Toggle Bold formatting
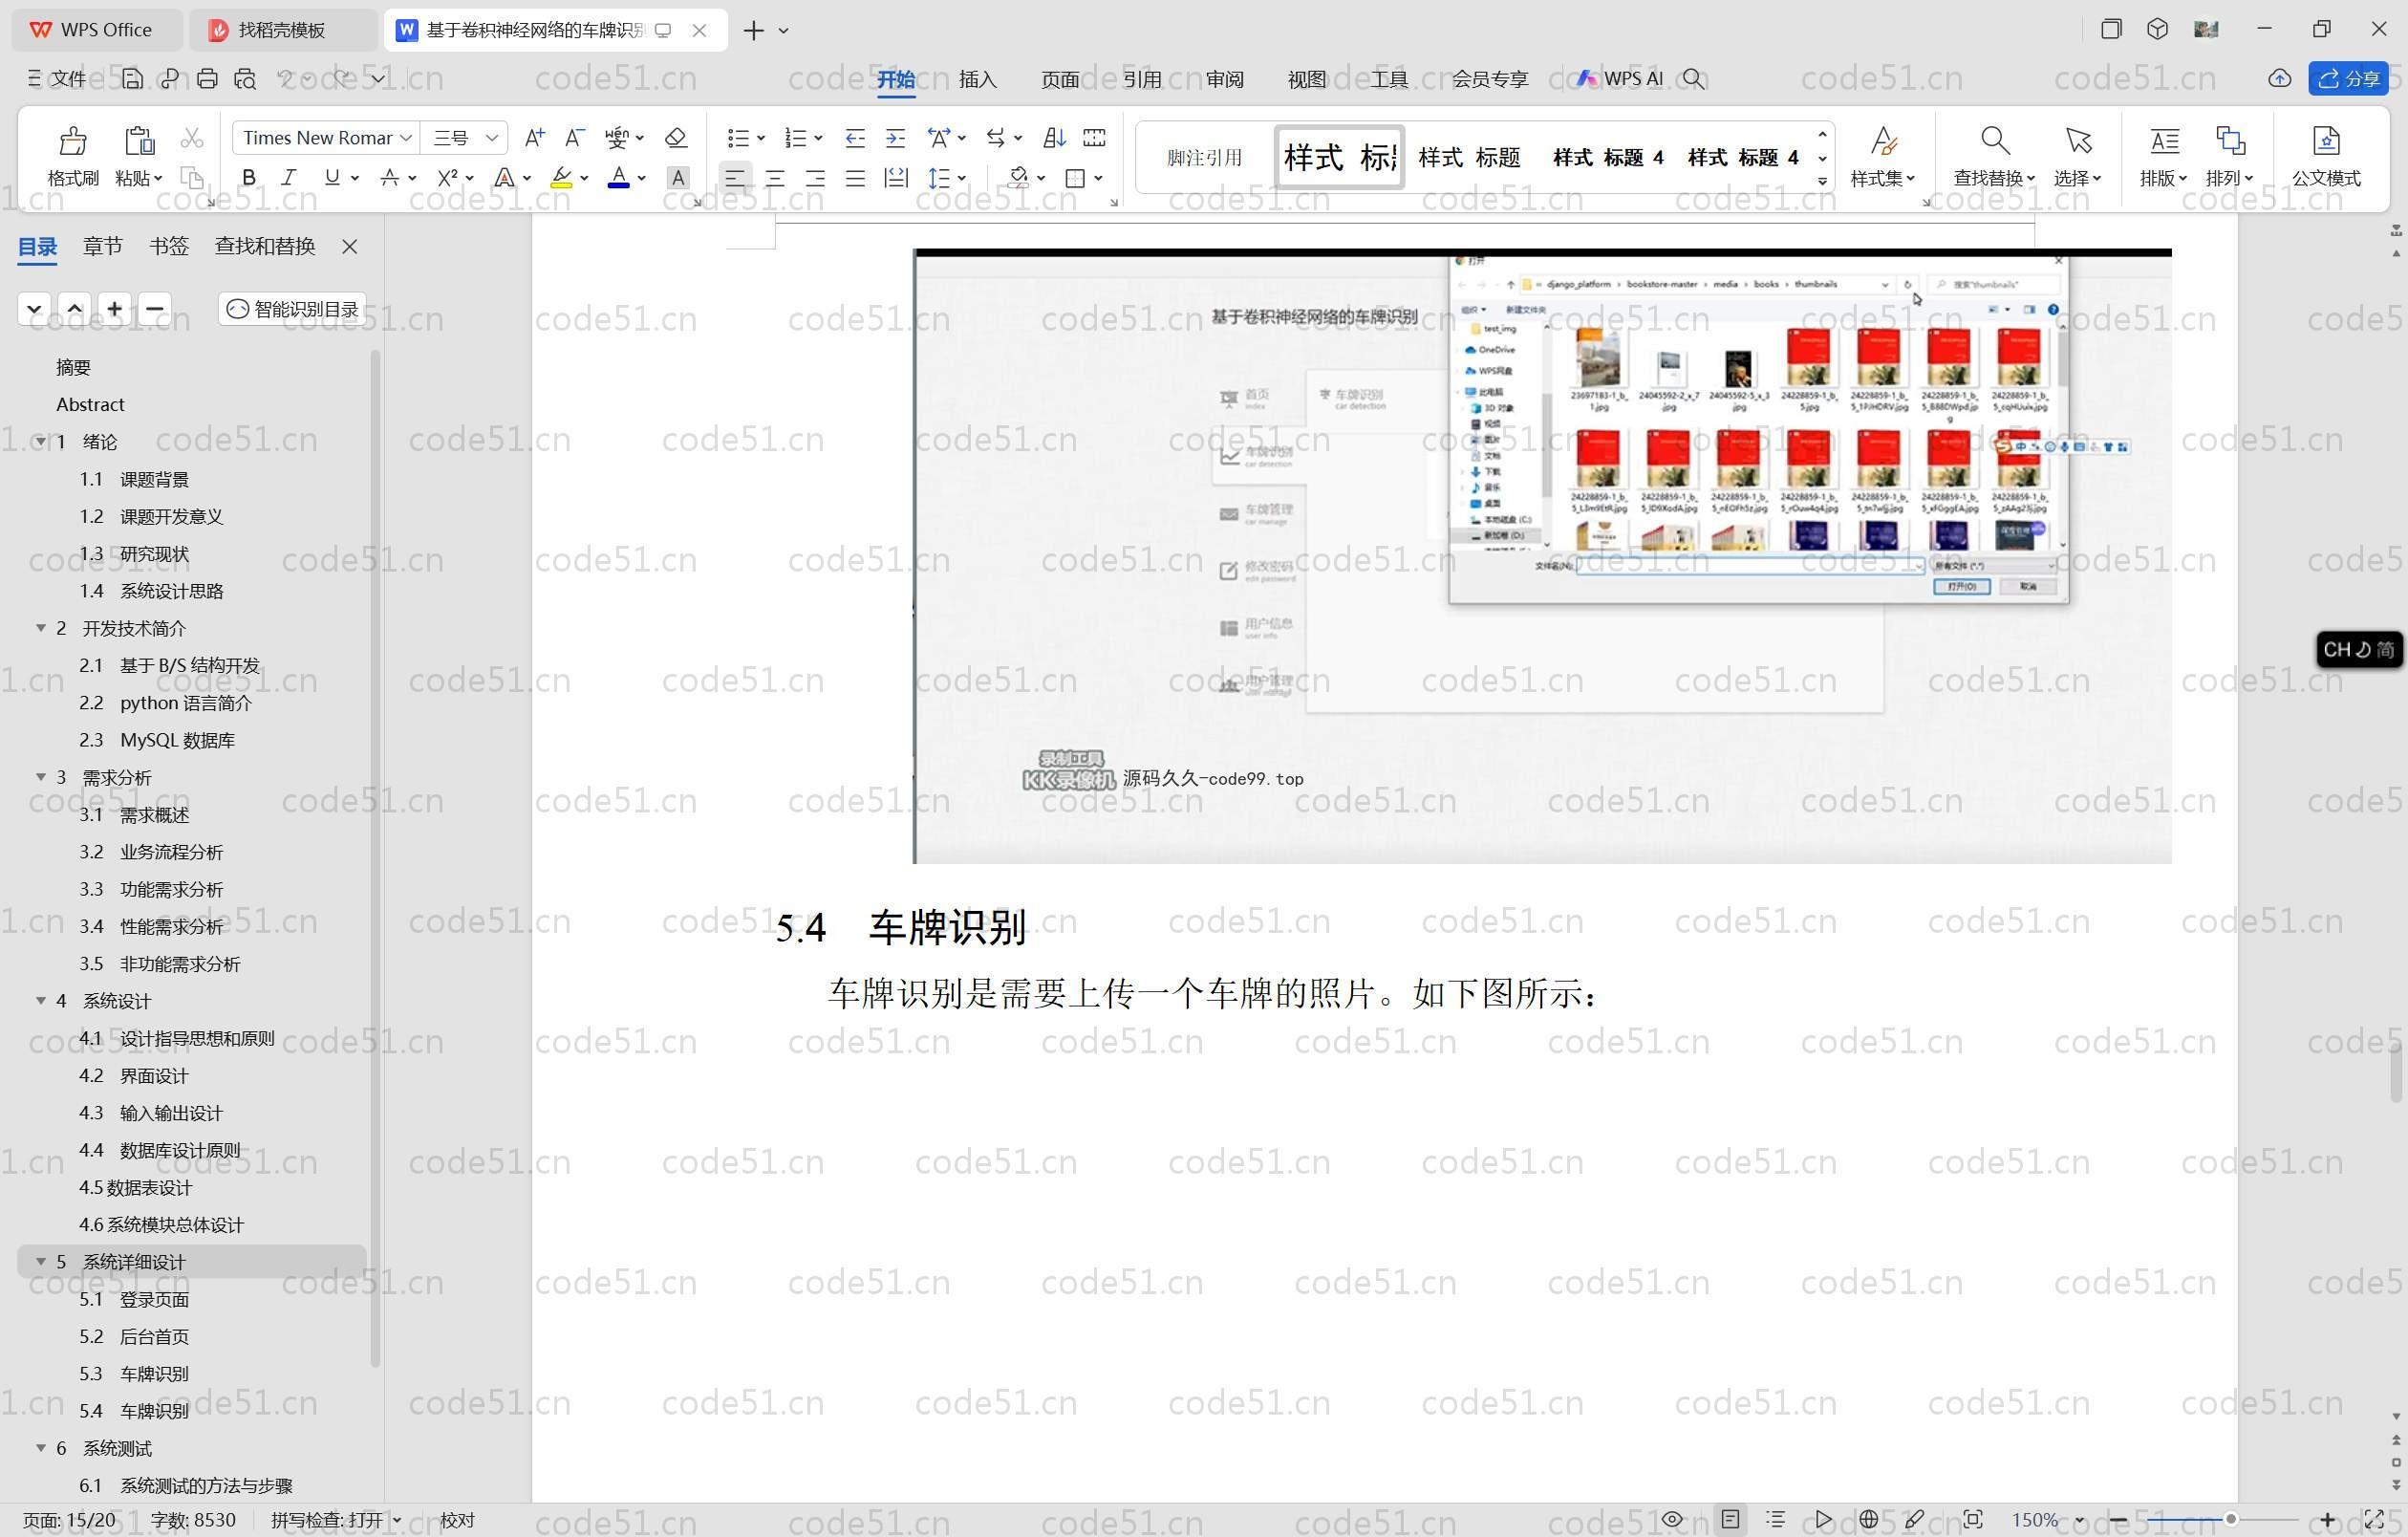This screenshot has width=2408, height=1537. (x=249, y=178)
